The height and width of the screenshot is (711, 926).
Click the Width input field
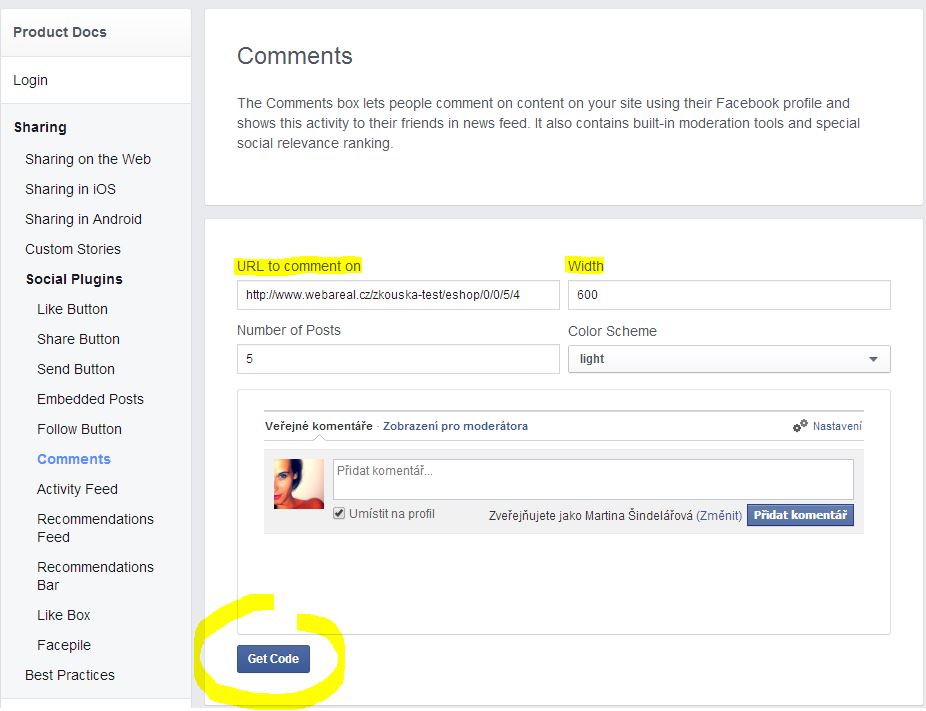729,295
